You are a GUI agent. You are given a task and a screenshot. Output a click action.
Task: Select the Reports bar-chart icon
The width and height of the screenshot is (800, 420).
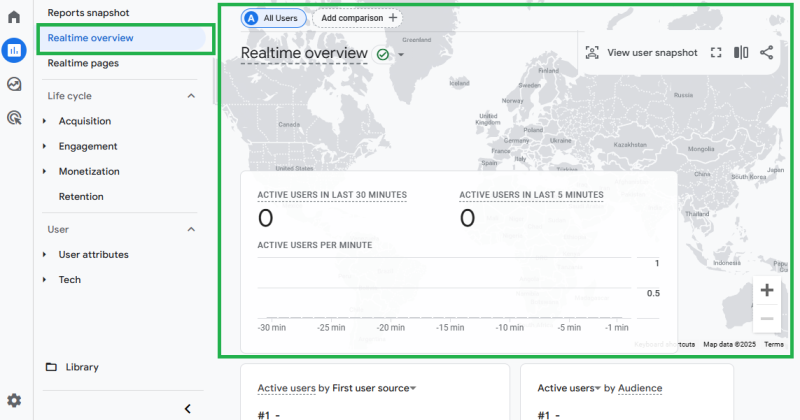(14, 50)
